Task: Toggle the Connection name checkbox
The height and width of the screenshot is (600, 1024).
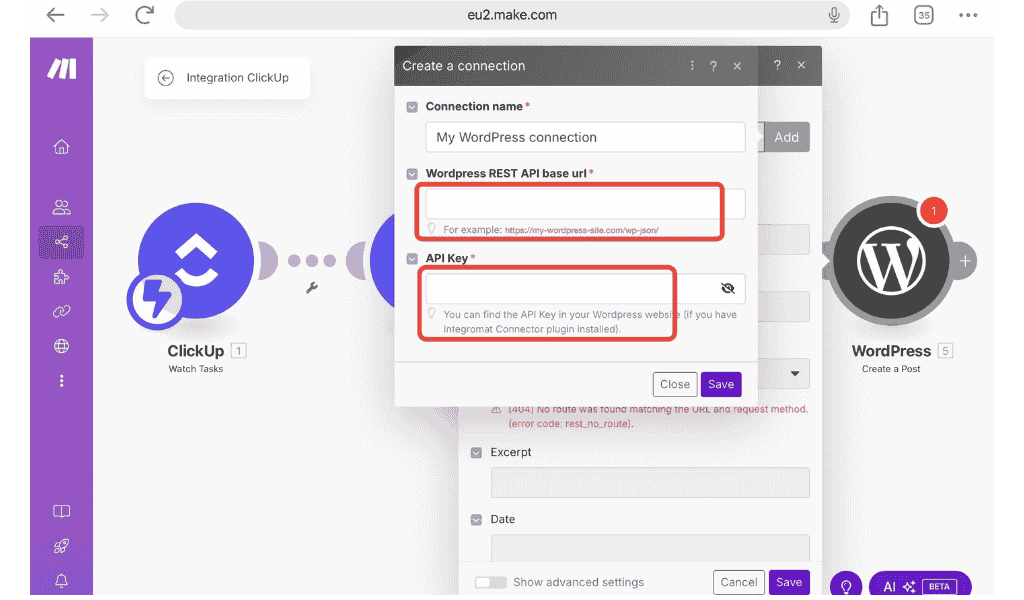Action: pos(412,107)
